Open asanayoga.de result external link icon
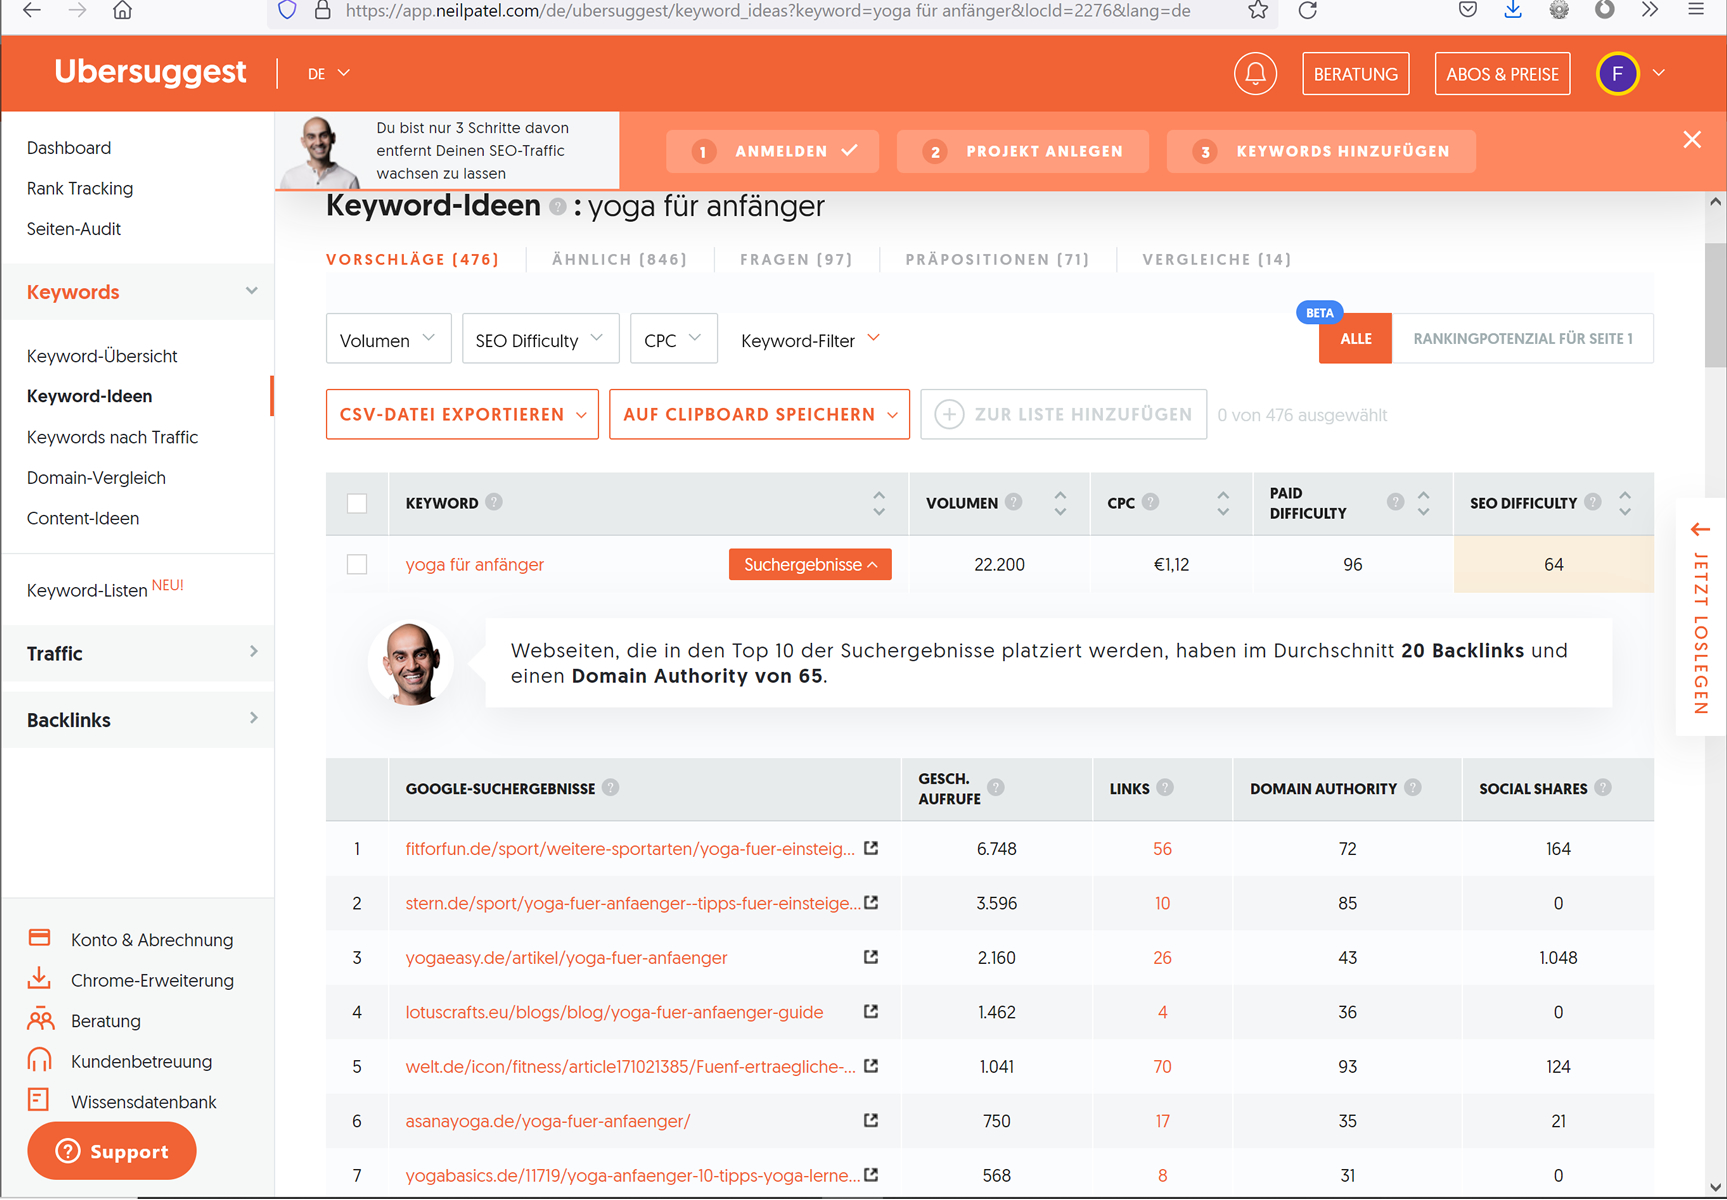The width and height of the screenshot is (1727, 1200). click(871, 1120)
